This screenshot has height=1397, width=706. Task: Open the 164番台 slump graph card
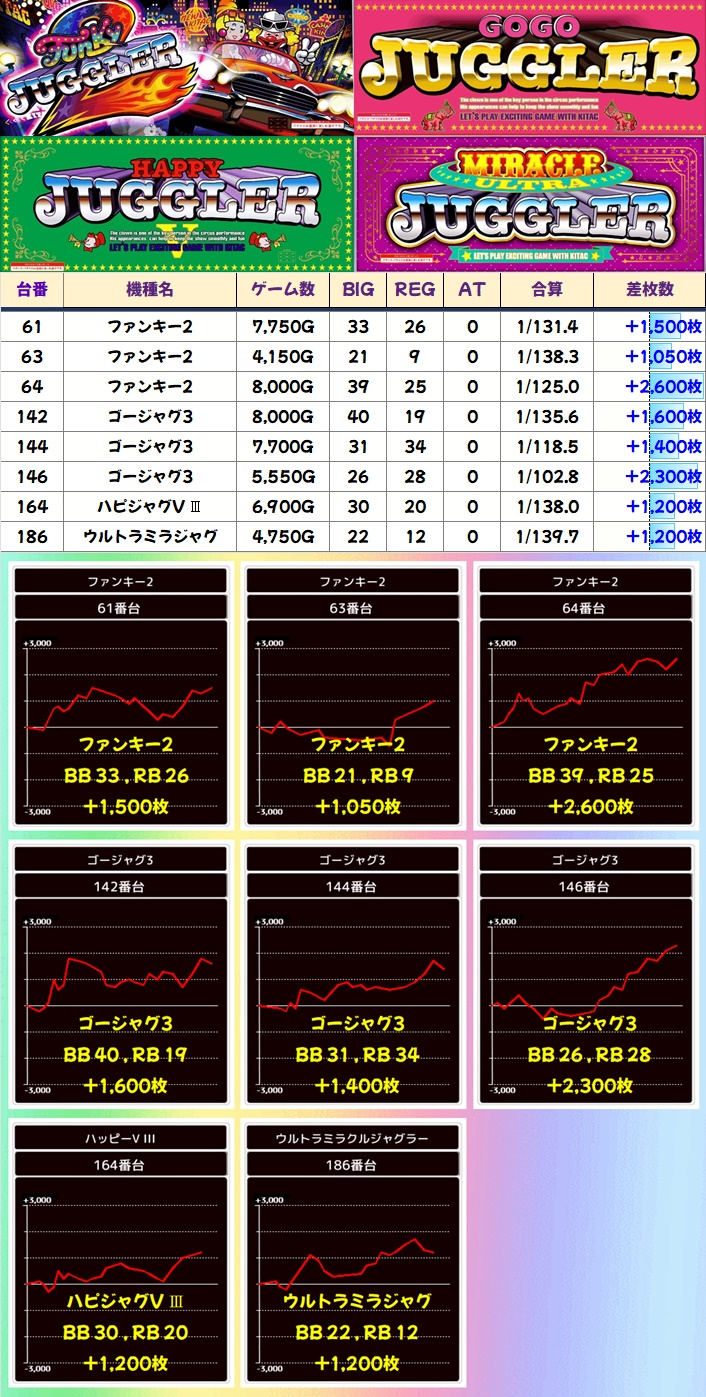coord(120,1253)
